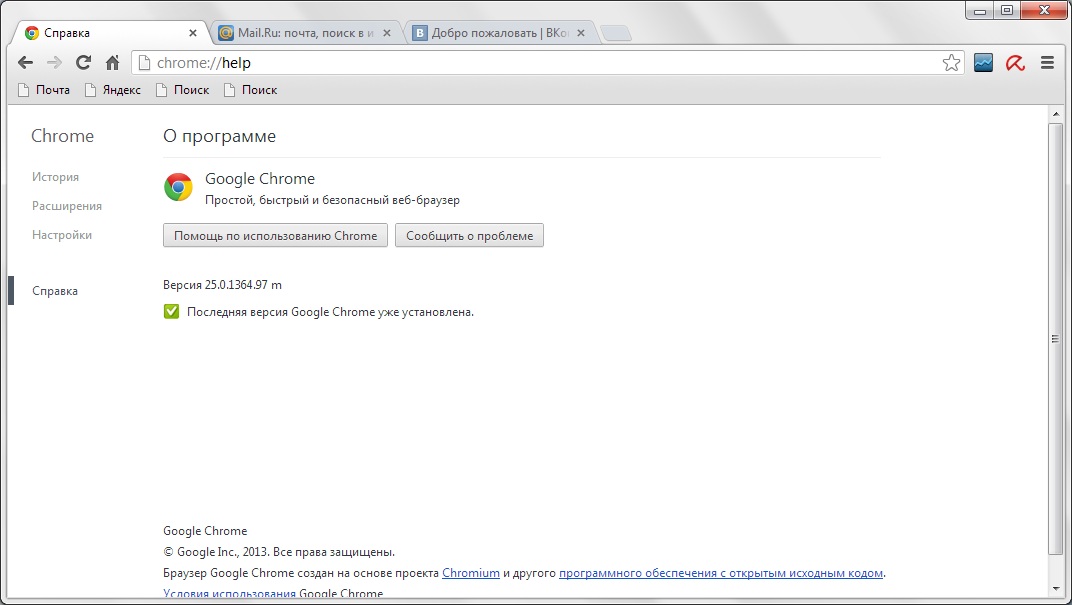Open the first Поиск bookmark
Screen dimensions: 1072x605
point(183,90)
